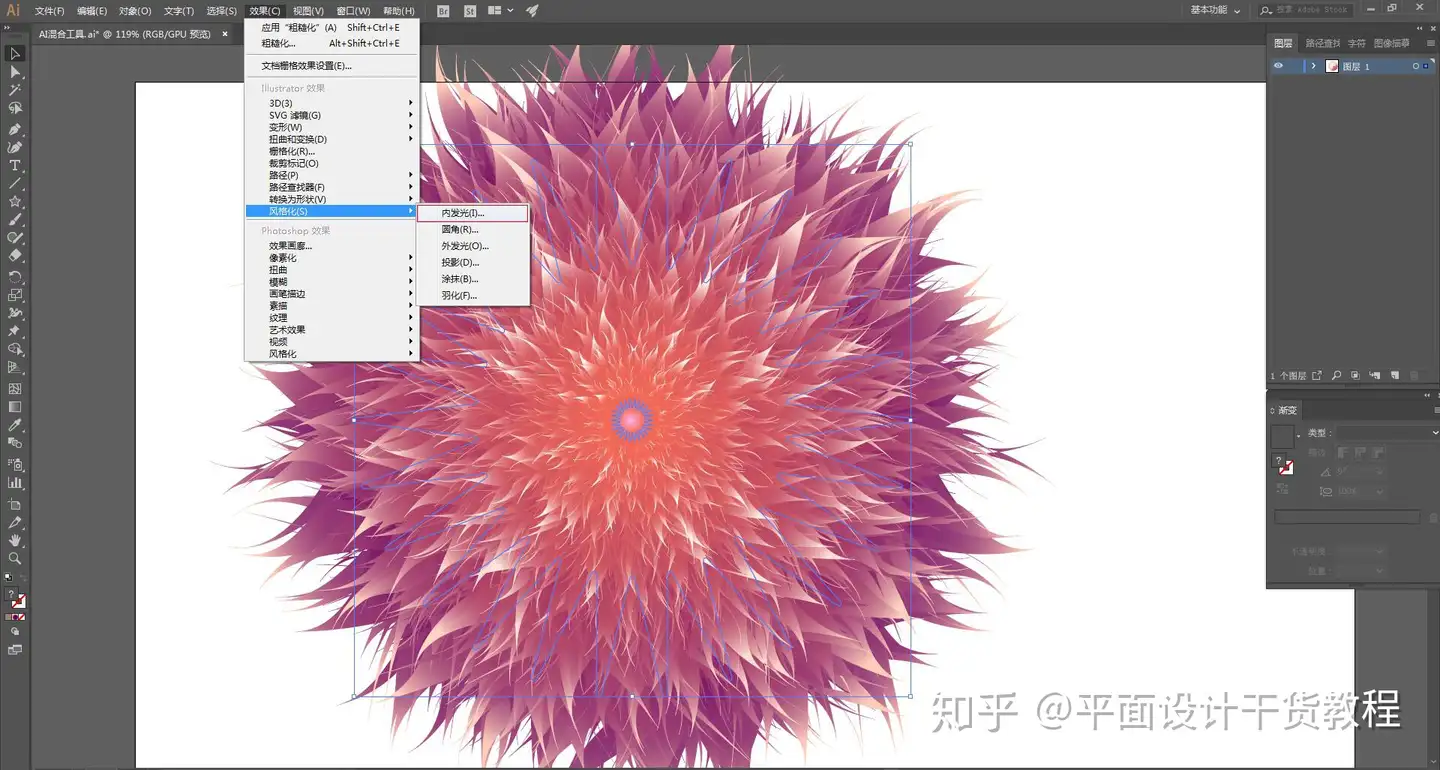Image resolution: width=1440 pixels, height=770 pixels.
Task: Click the create new layer button
Action: (1395, 375)
